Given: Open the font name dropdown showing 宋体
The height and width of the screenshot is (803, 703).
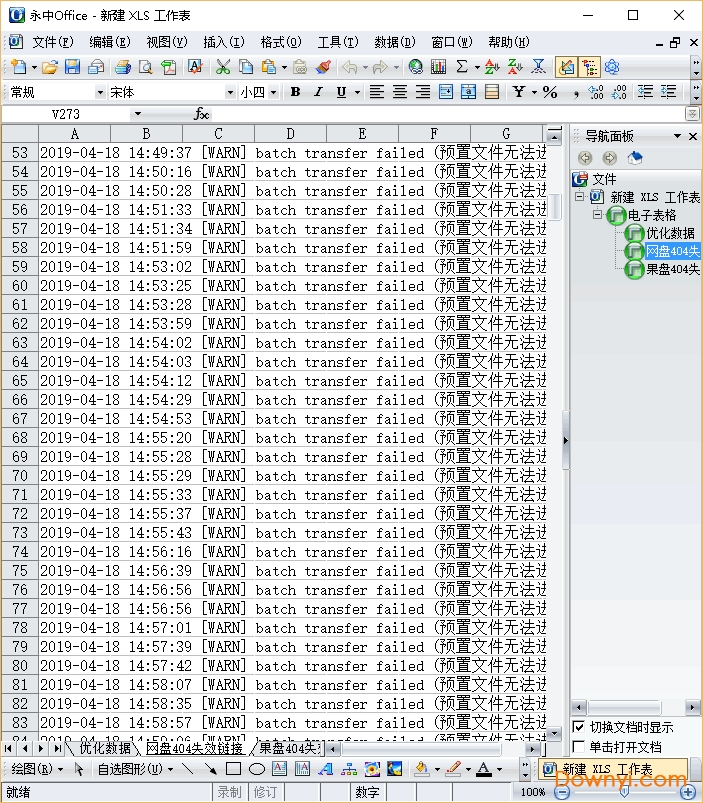Looking at the screenshot, I should point(169,92).
